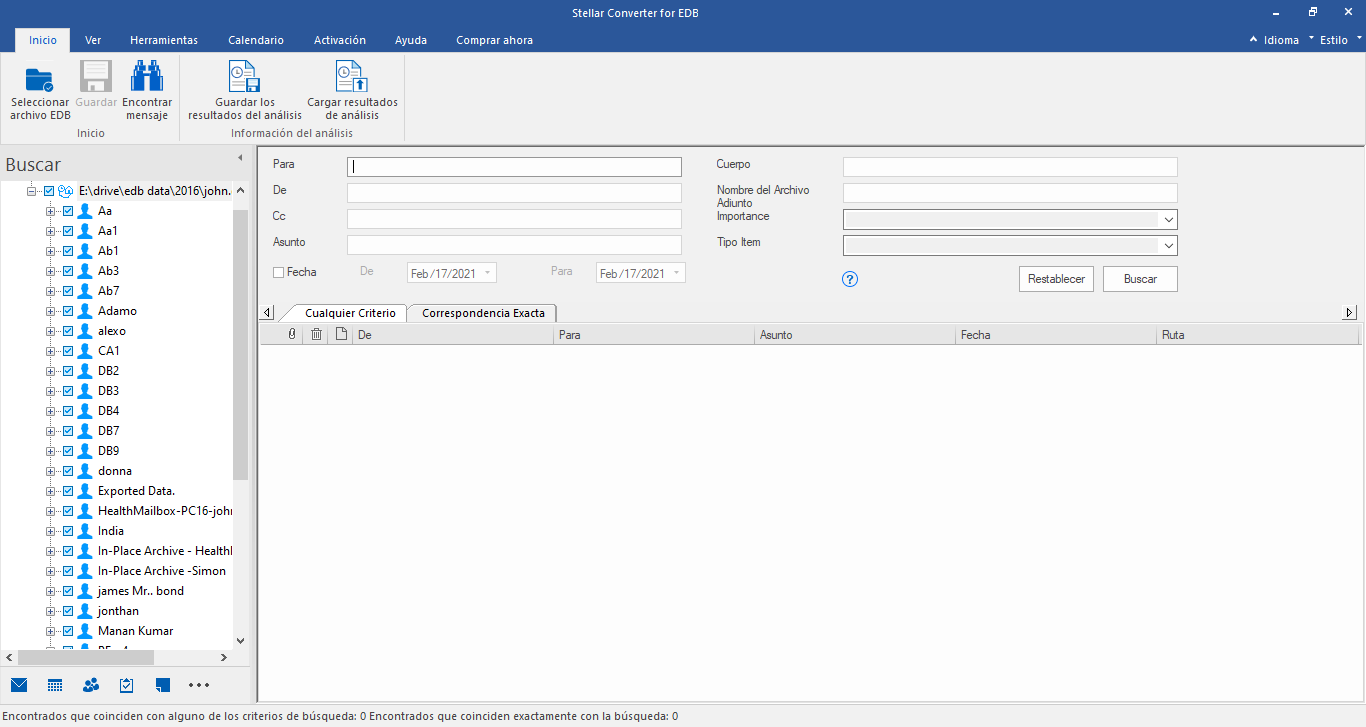Click Cargar resultados de análisis
The height and width of the screenshot is (727, 1366).
[x=352, y=92]
